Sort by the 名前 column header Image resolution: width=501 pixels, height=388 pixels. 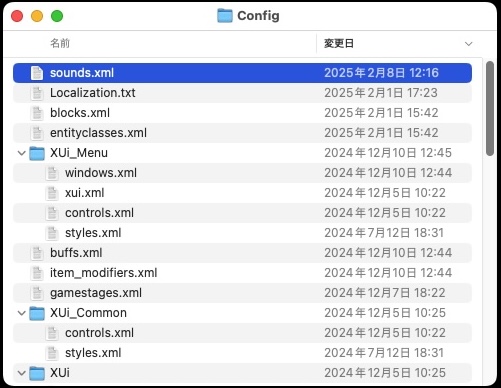60,43
